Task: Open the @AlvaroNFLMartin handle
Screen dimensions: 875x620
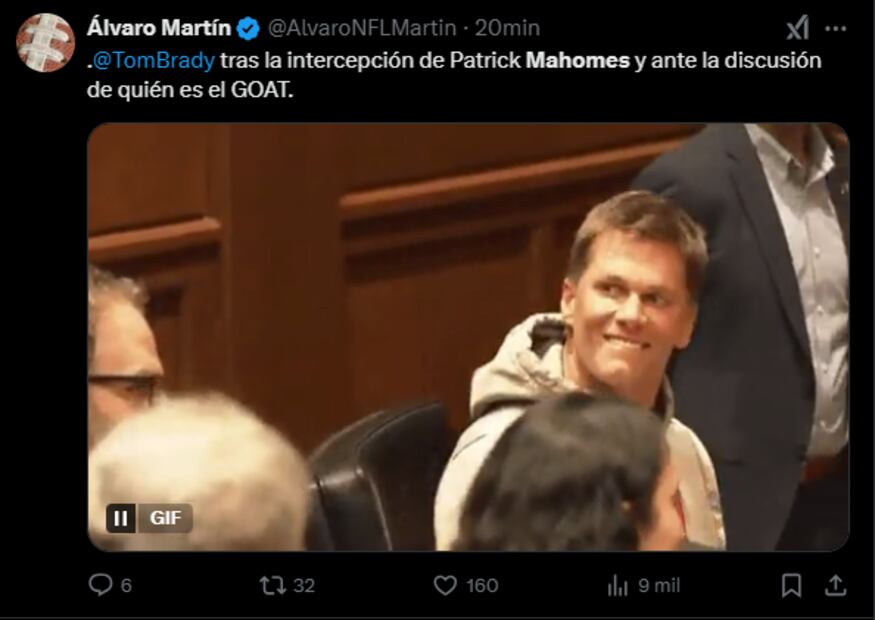Action: [x=362, y=28]
